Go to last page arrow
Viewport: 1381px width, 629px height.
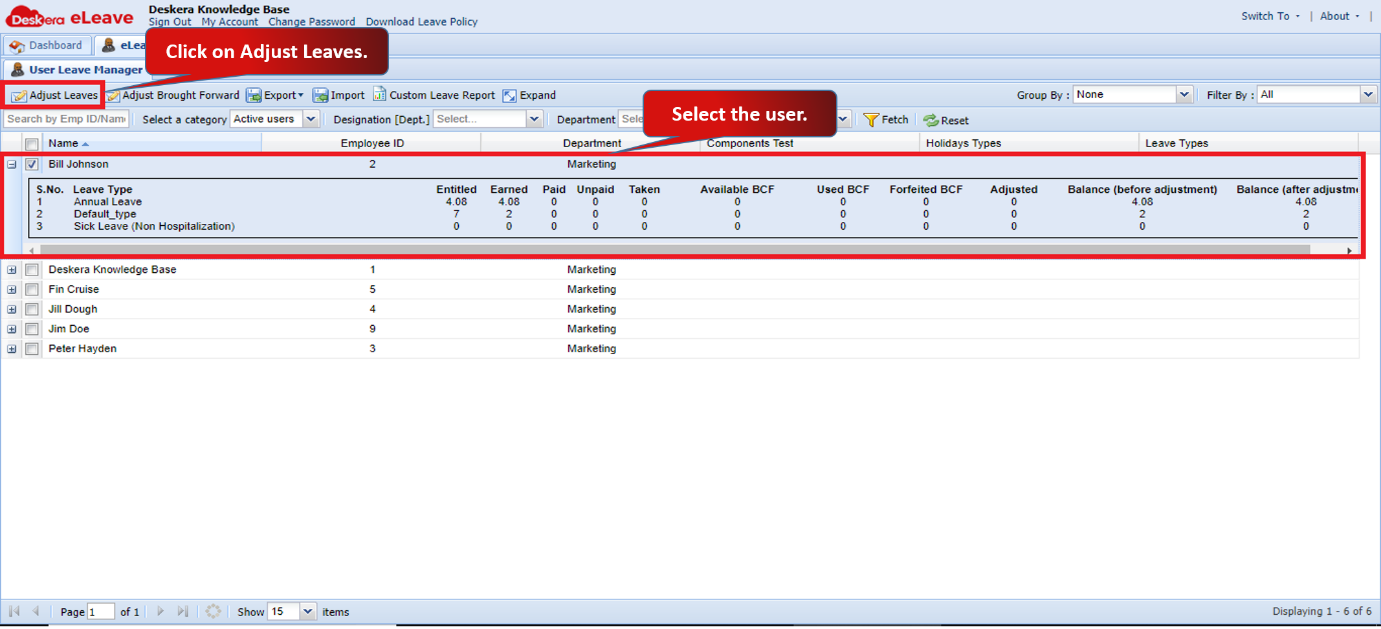click(182, 611)
